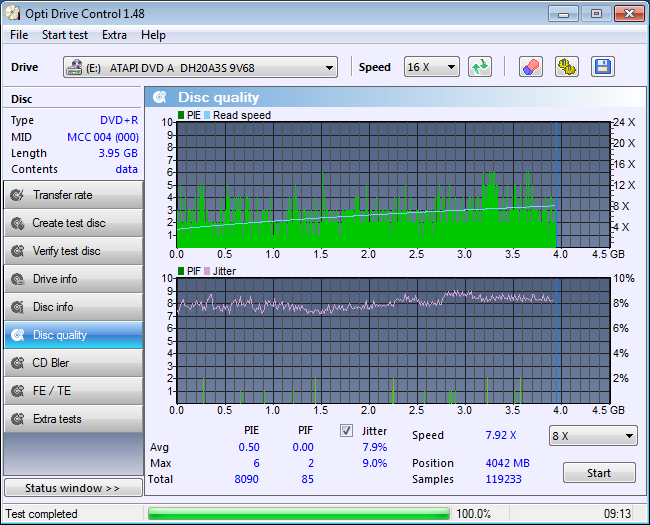
Task: Click the Read speed blue legend swatch
Action: tap(207, 115)
